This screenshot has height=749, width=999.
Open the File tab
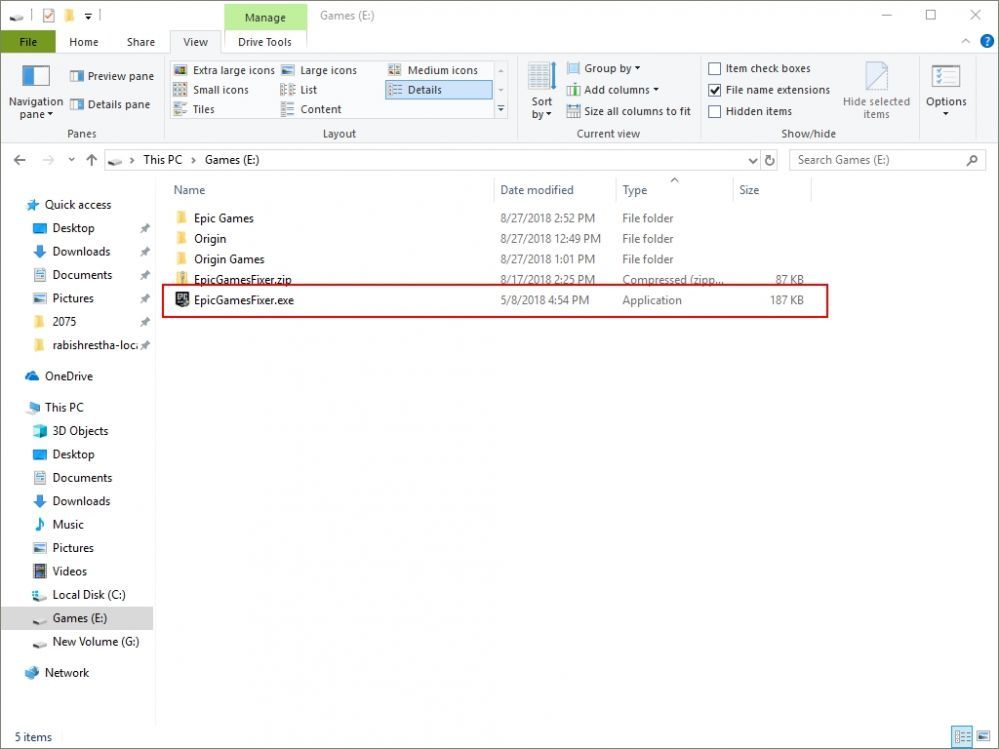[x=28, y=42]
